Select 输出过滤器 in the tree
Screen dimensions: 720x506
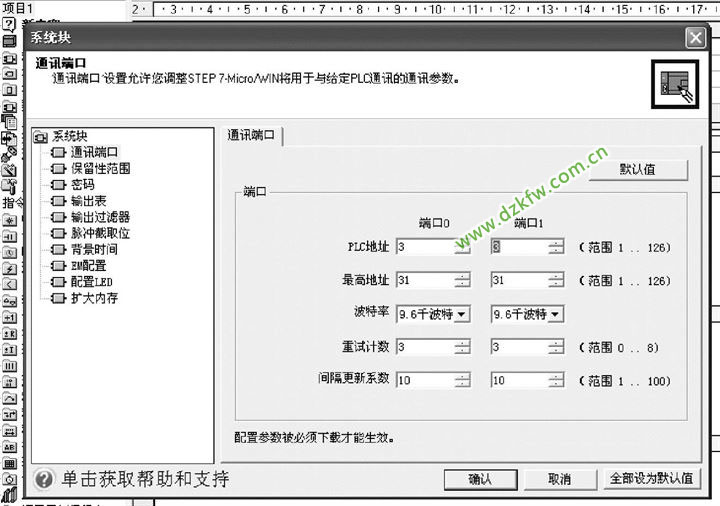(98, 217)
